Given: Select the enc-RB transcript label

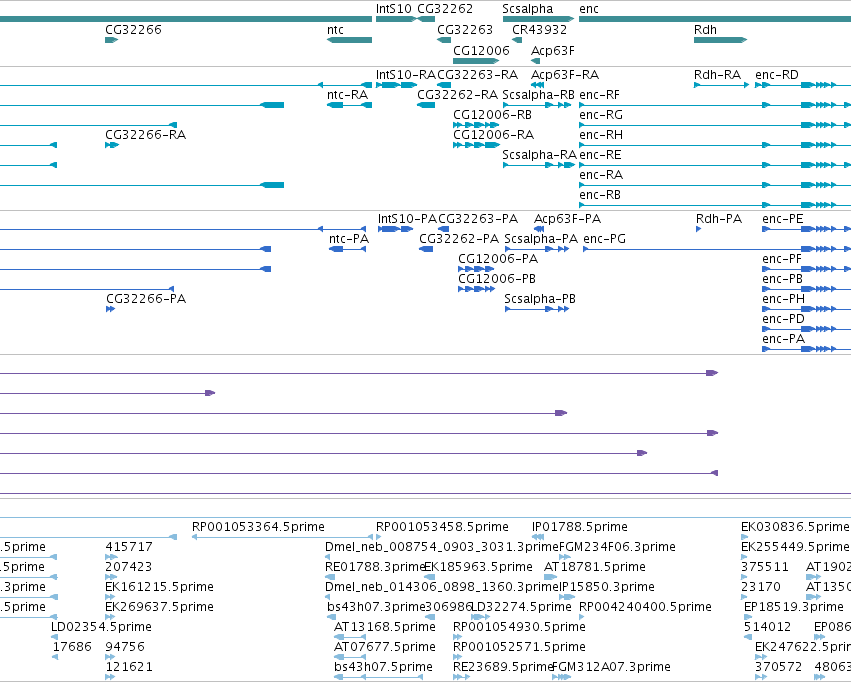Looking at the screenshot, I should point(600,195).
